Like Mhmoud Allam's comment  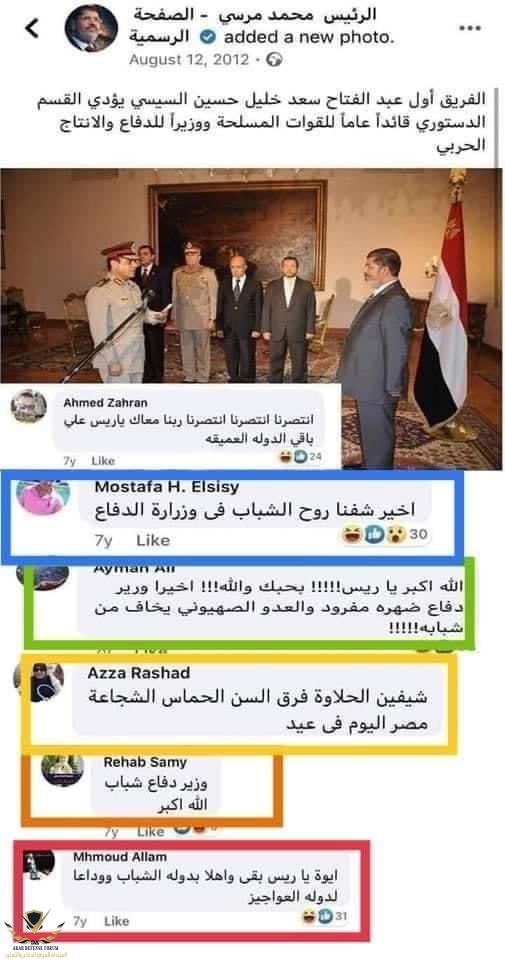[x=116, y=921]
